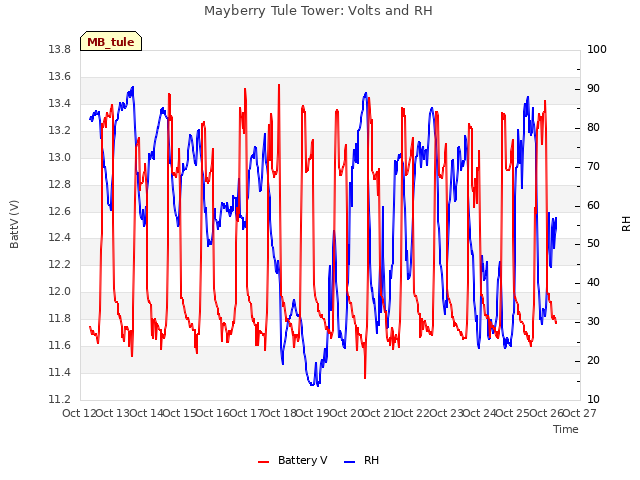Click the Oct 20 date label
The width and height of the screenshot is (640, 480).
pyautogui.click(x=346, y=413)
